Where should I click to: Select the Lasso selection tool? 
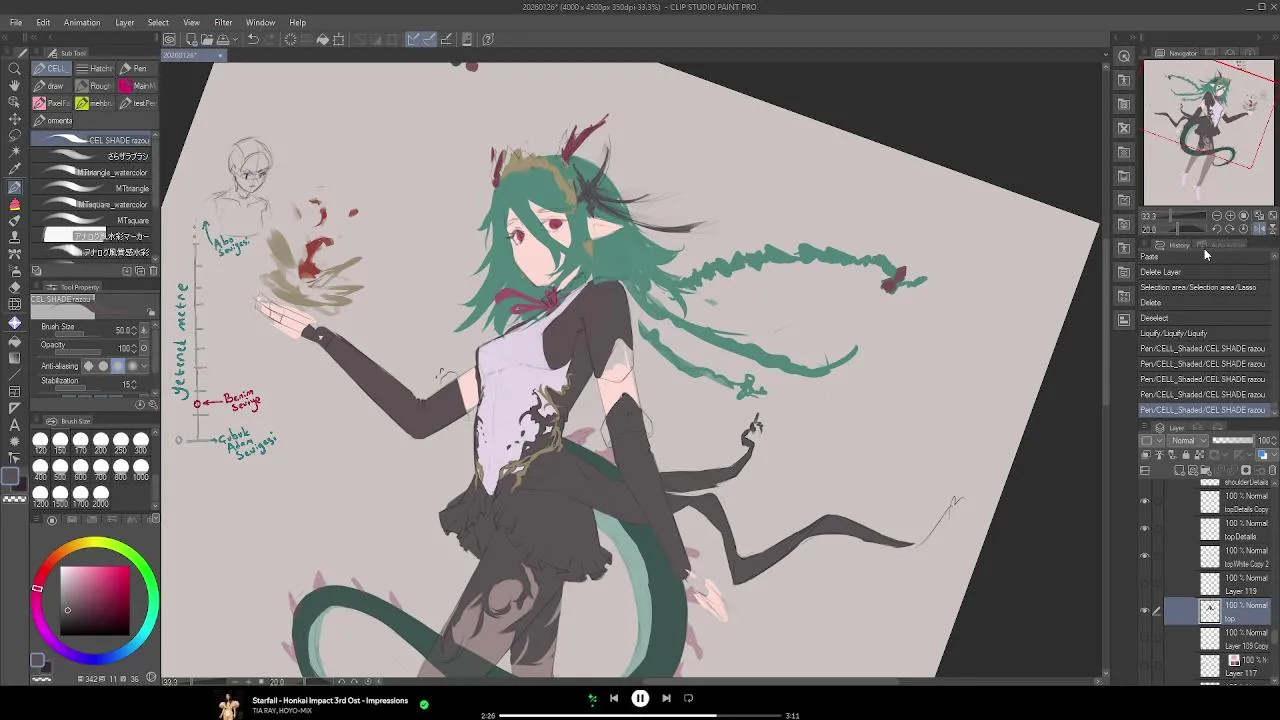coord(14,136)
